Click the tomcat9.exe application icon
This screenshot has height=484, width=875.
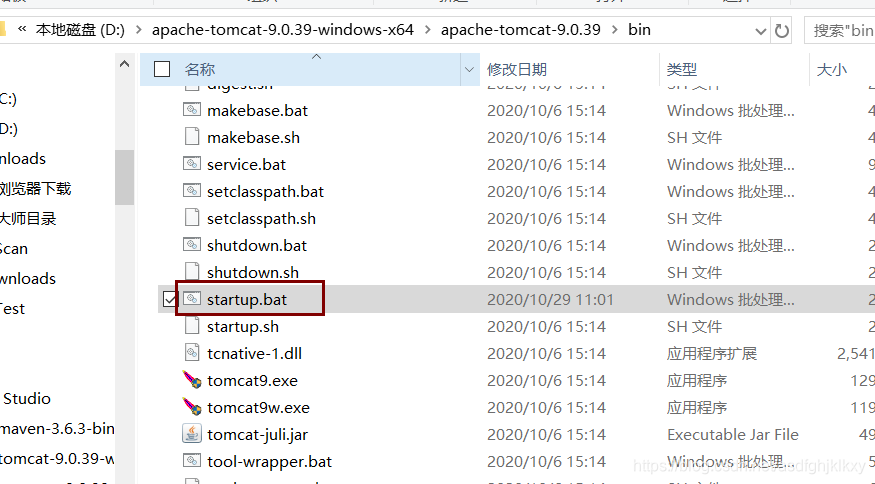coord(192,380)
